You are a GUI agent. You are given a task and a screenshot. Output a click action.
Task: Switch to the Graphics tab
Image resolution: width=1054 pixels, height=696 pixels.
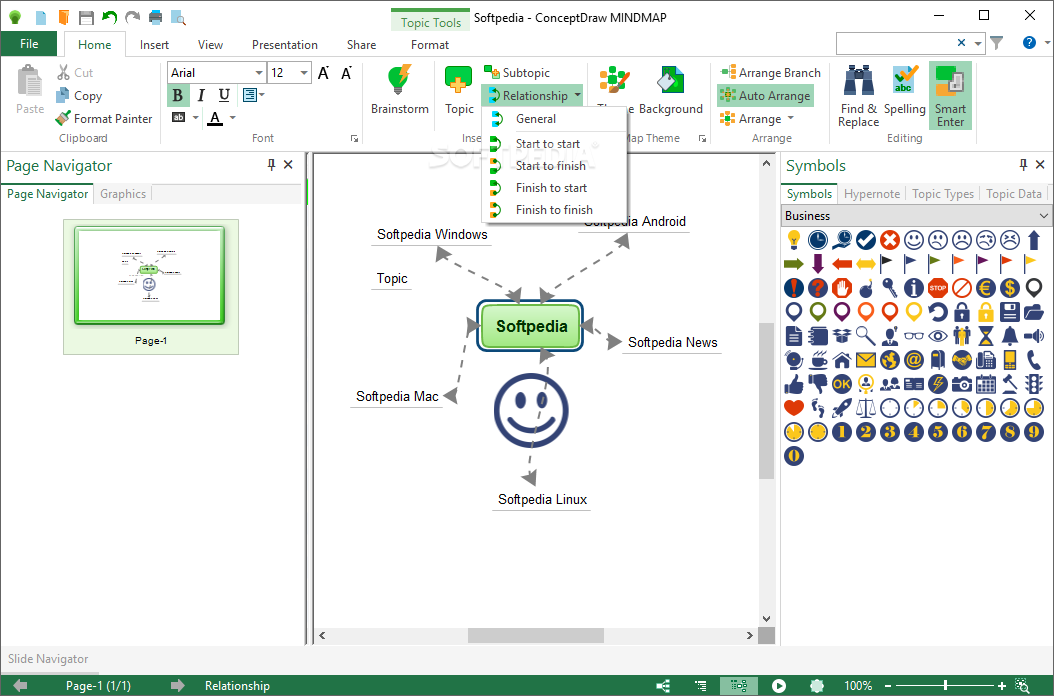click(123, 194)
